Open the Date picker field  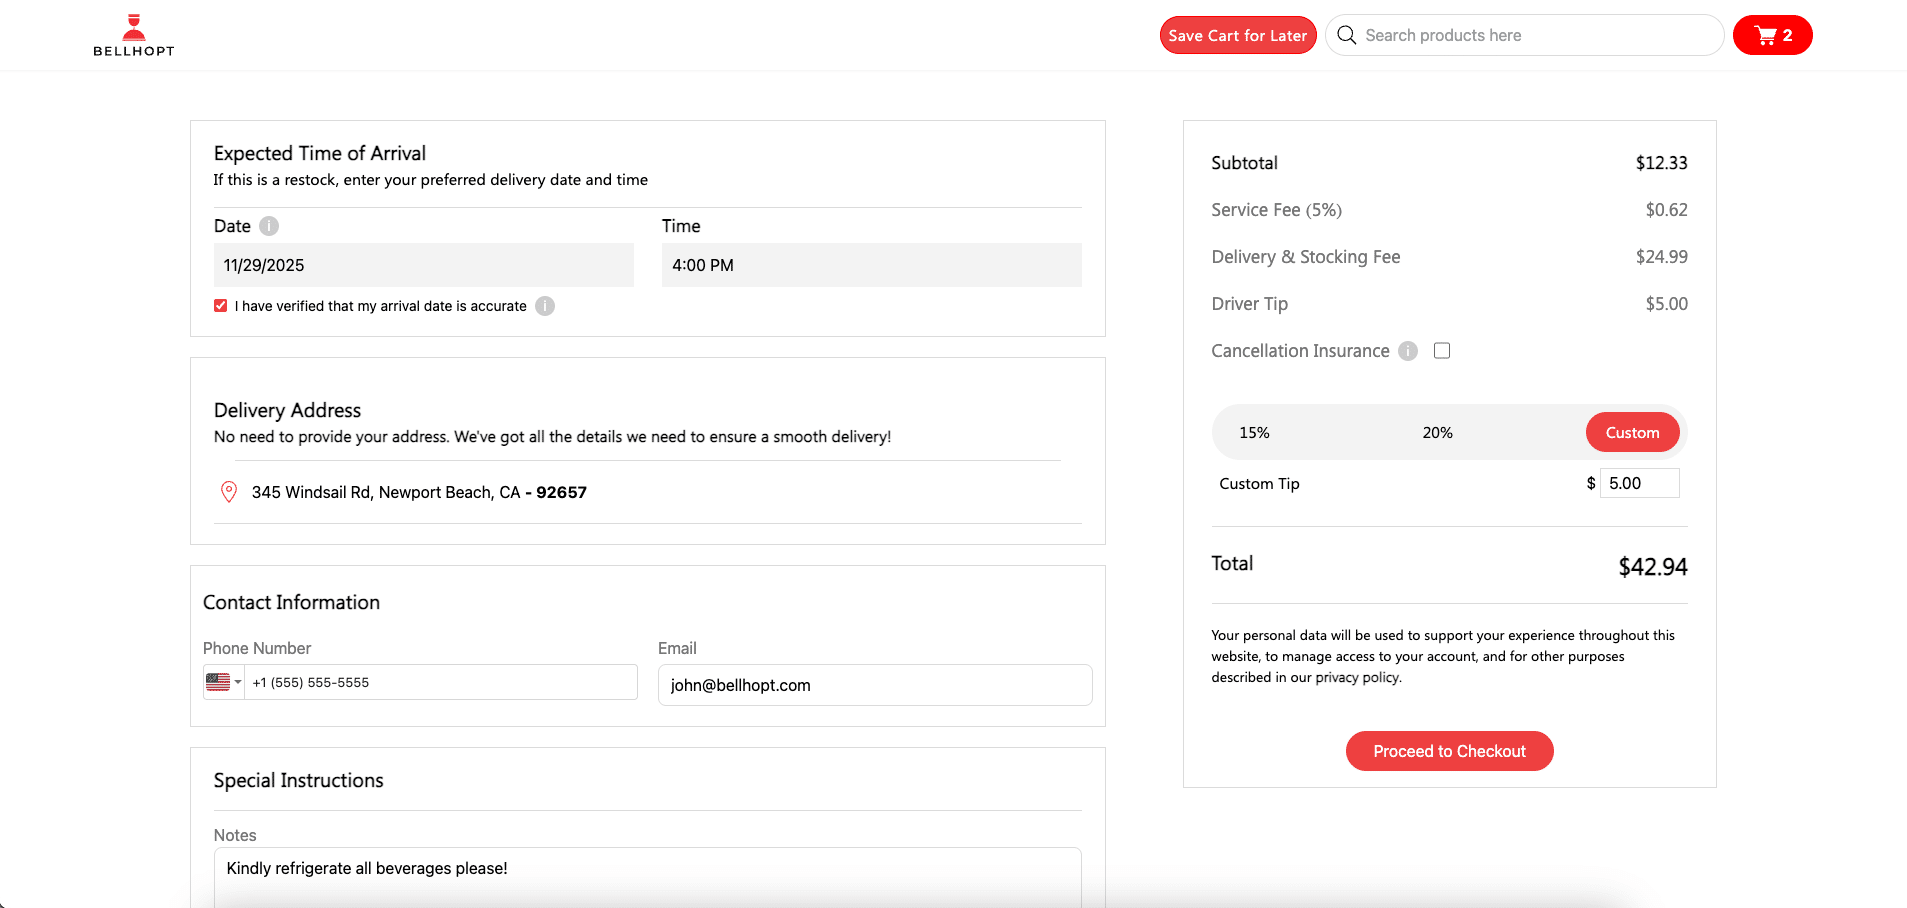pos(423,265)
